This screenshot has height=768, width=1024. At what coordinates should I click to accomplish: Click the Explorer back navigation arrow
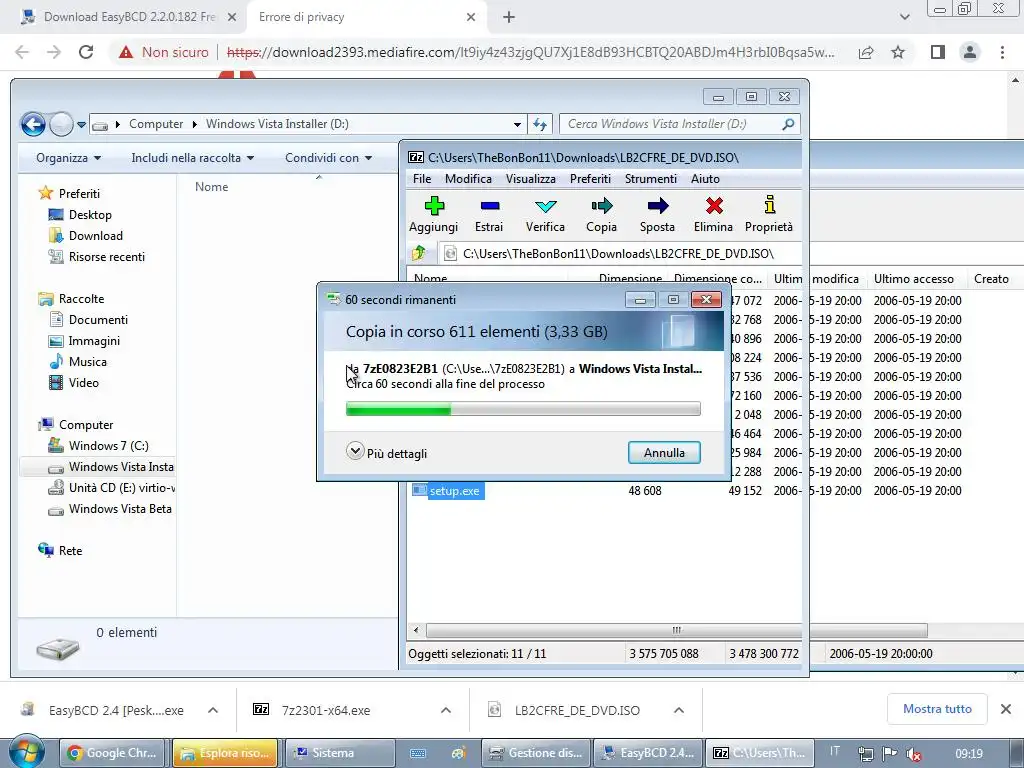tap(33, 123)
